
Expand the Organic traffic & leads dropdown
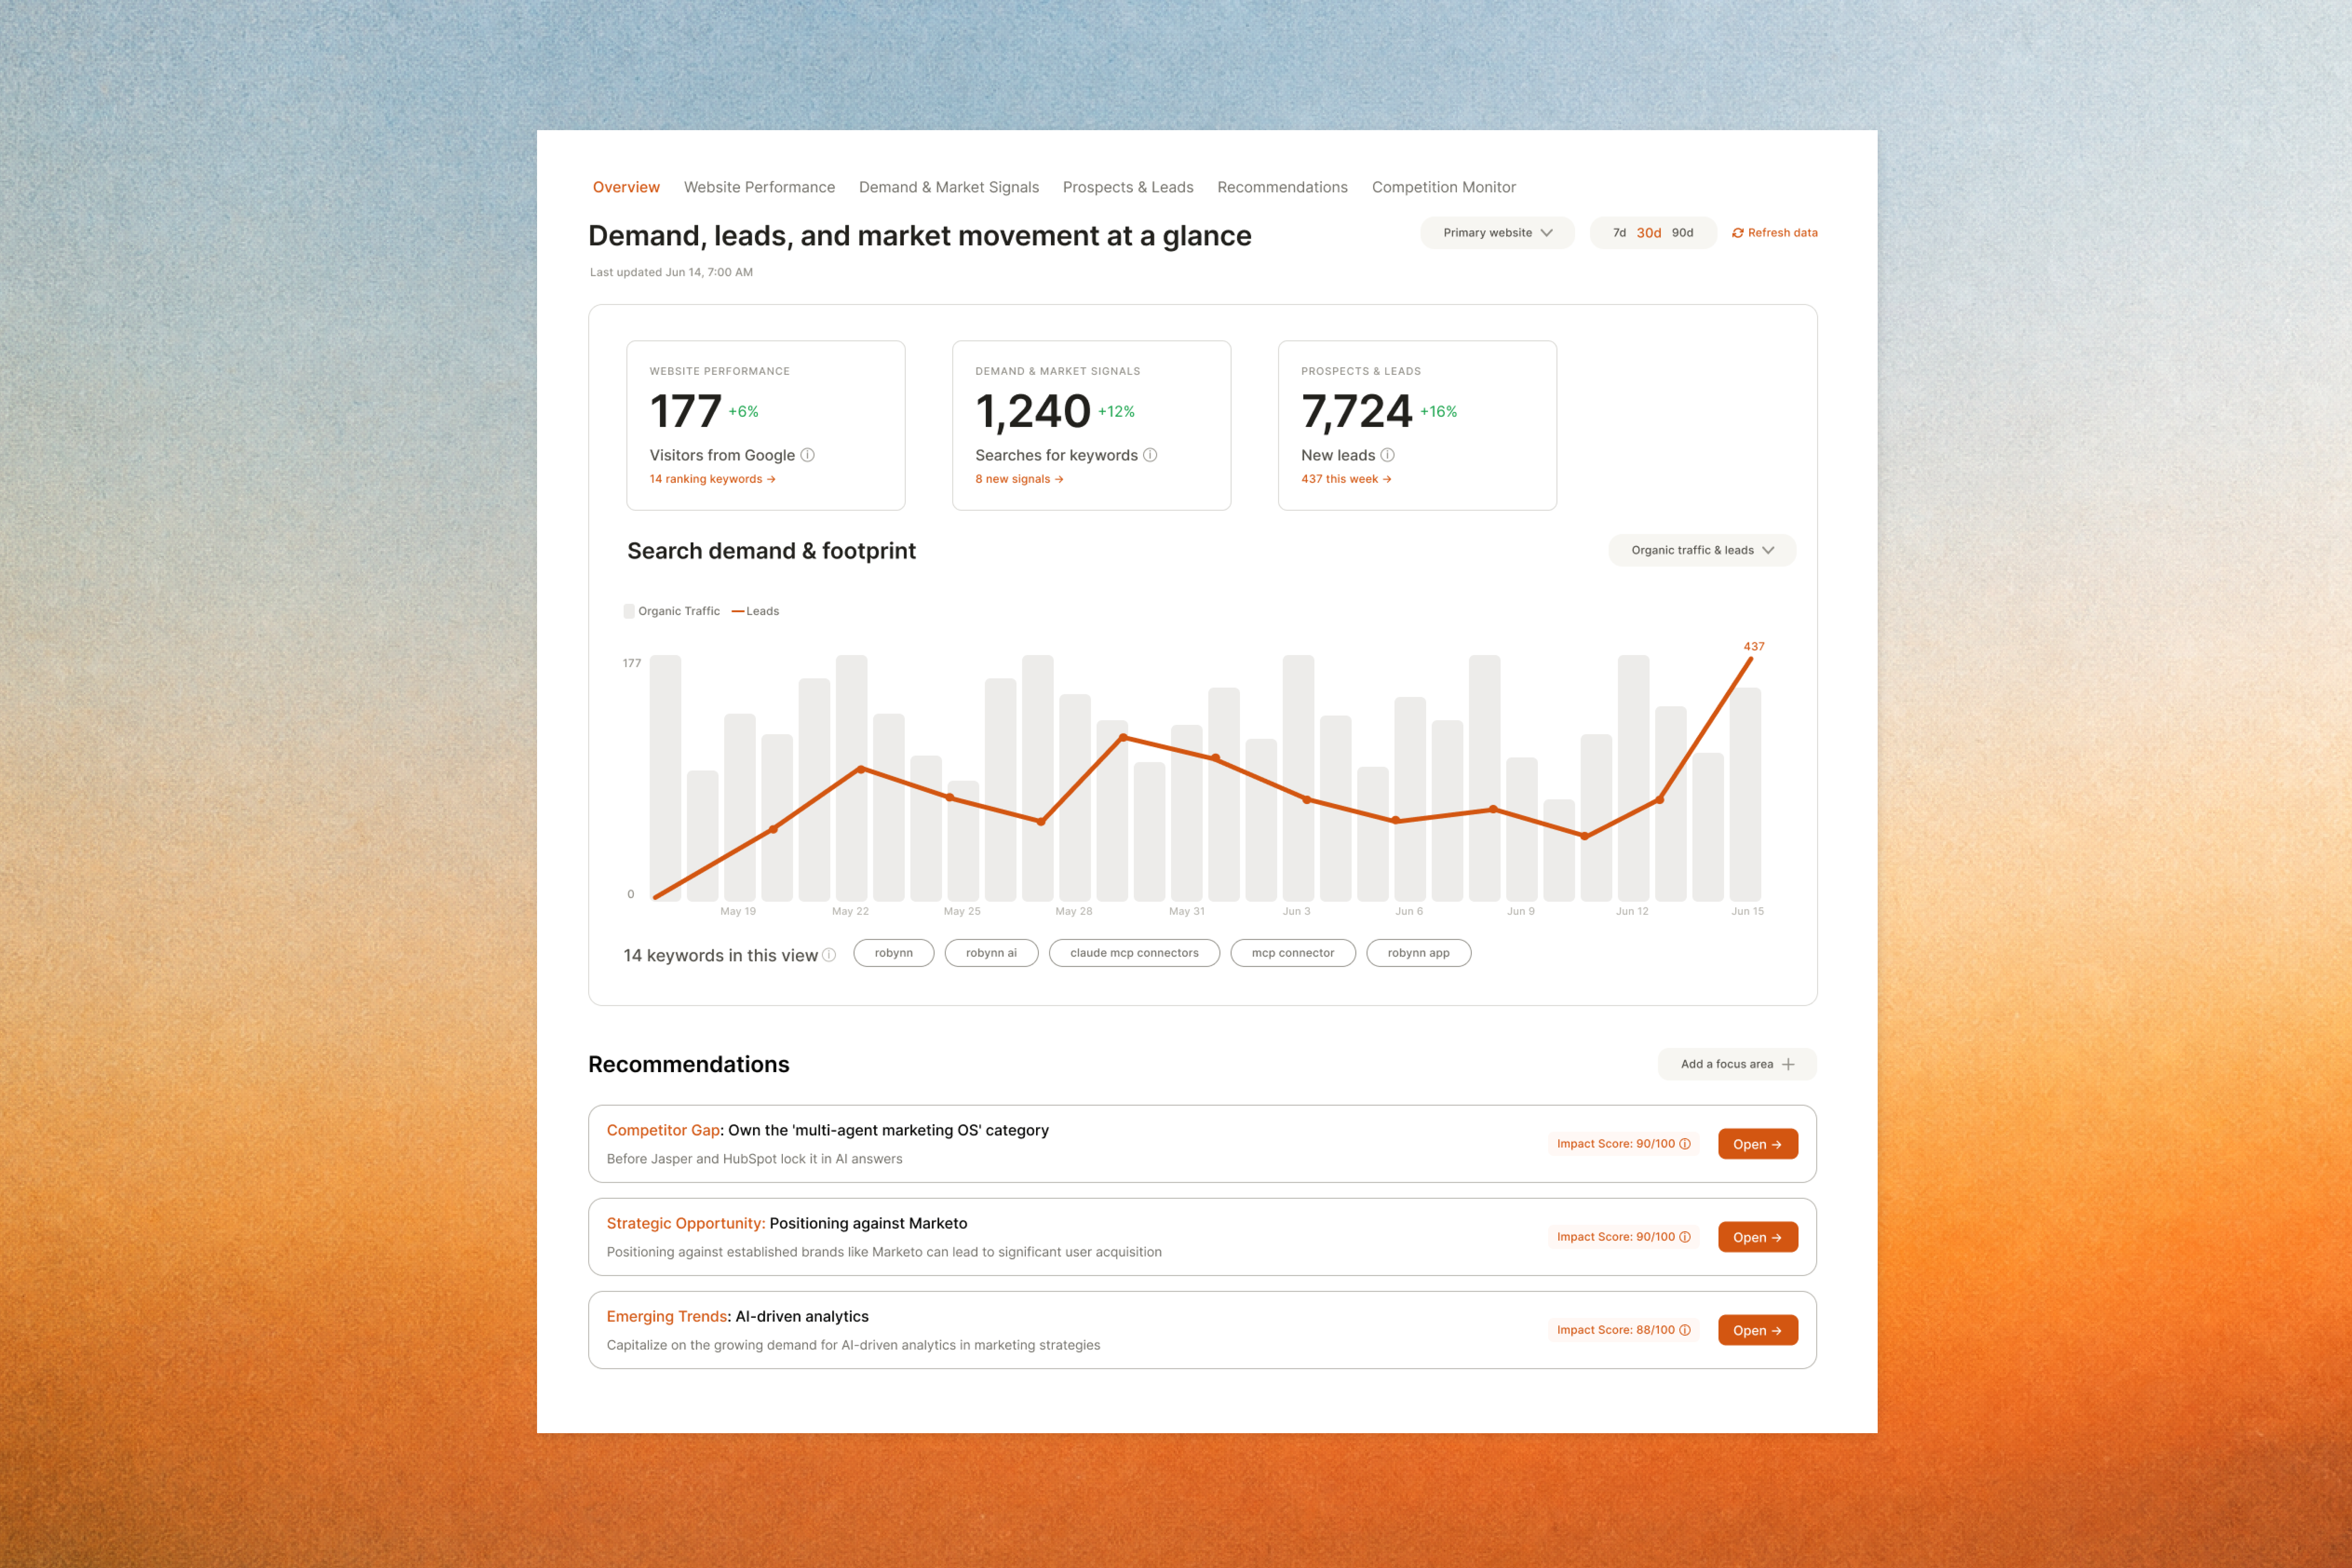click(1702, 550)
